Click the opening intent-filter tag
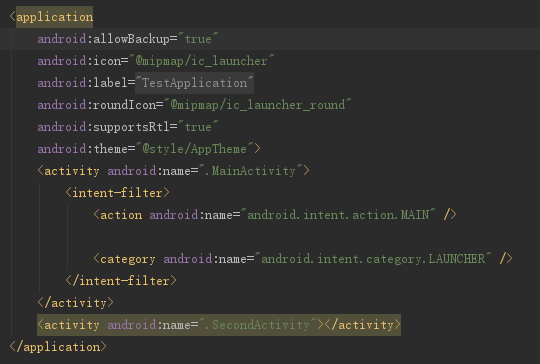This screenshot has width=540, height=364. 117,193
